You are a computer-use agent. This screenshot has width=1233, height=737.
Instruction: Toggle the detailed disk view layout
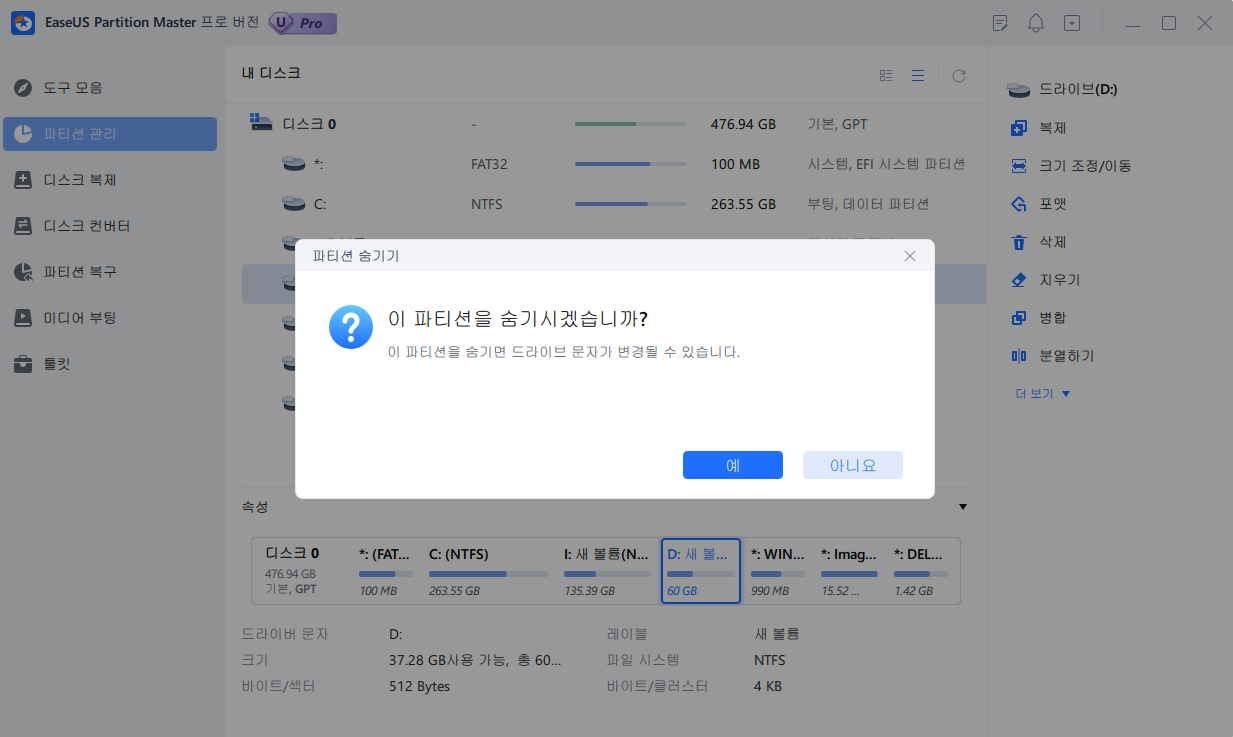(886, 75)
